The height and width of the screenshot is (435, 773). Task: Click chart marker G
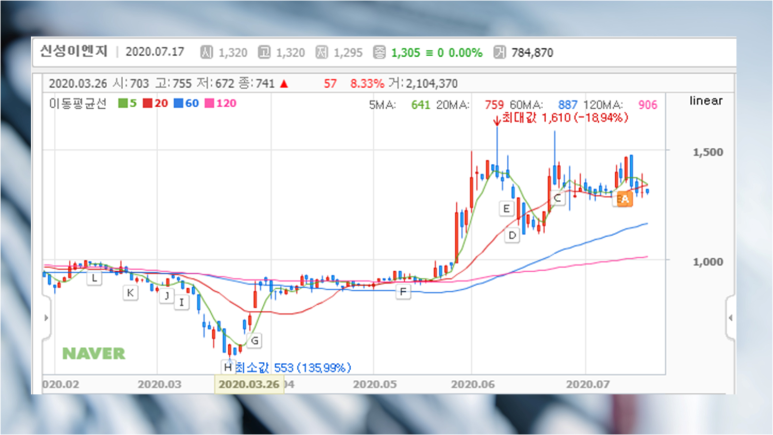(x=254, y=340)
